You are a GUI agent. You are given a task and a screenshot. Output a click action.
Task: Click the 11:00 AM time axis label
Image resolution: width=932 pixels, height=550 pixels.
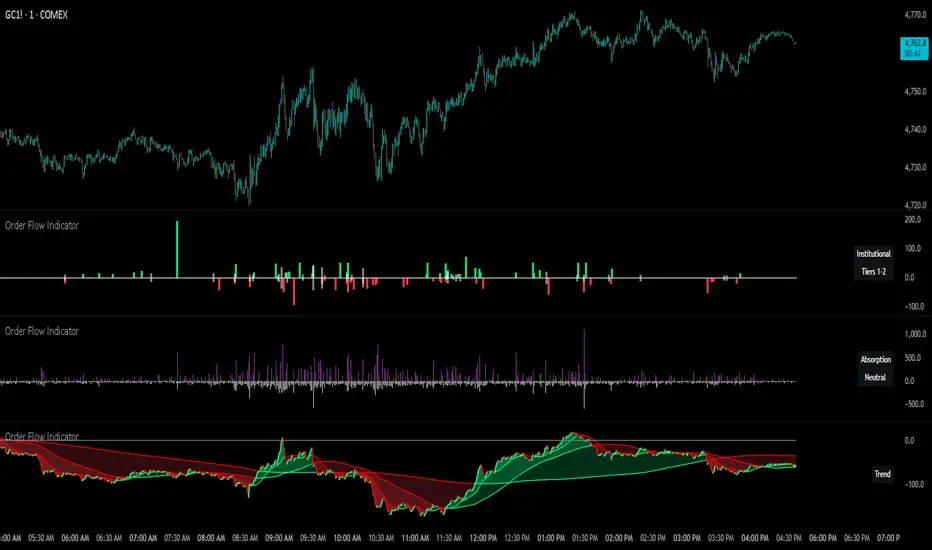[415, 538]
